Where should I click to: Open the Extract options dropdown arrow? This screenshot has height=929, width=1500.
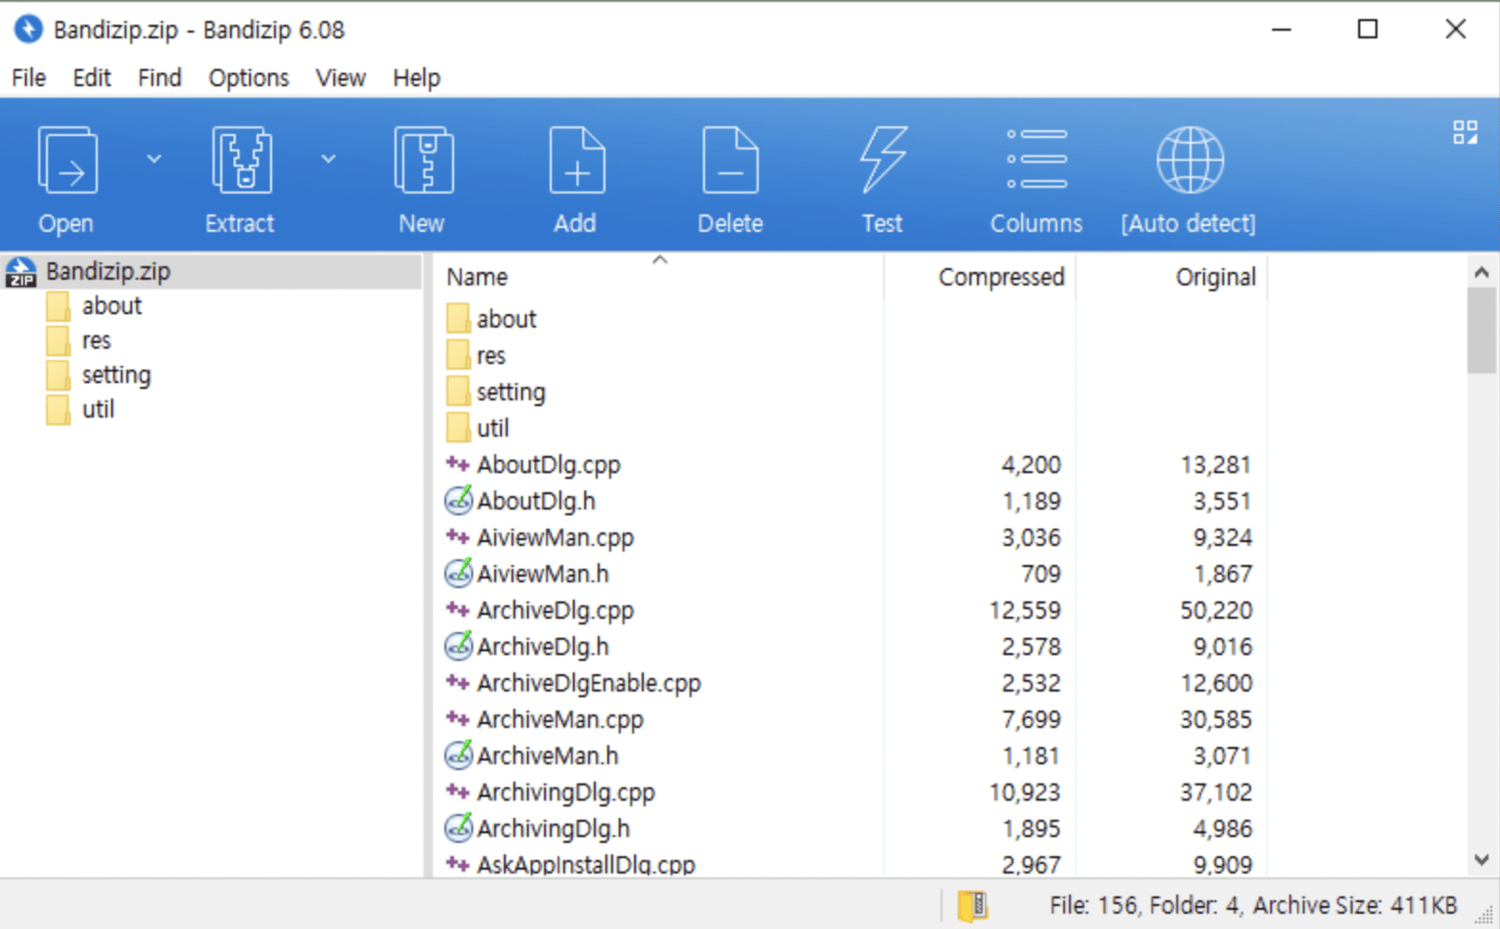[x=328, y=158]
